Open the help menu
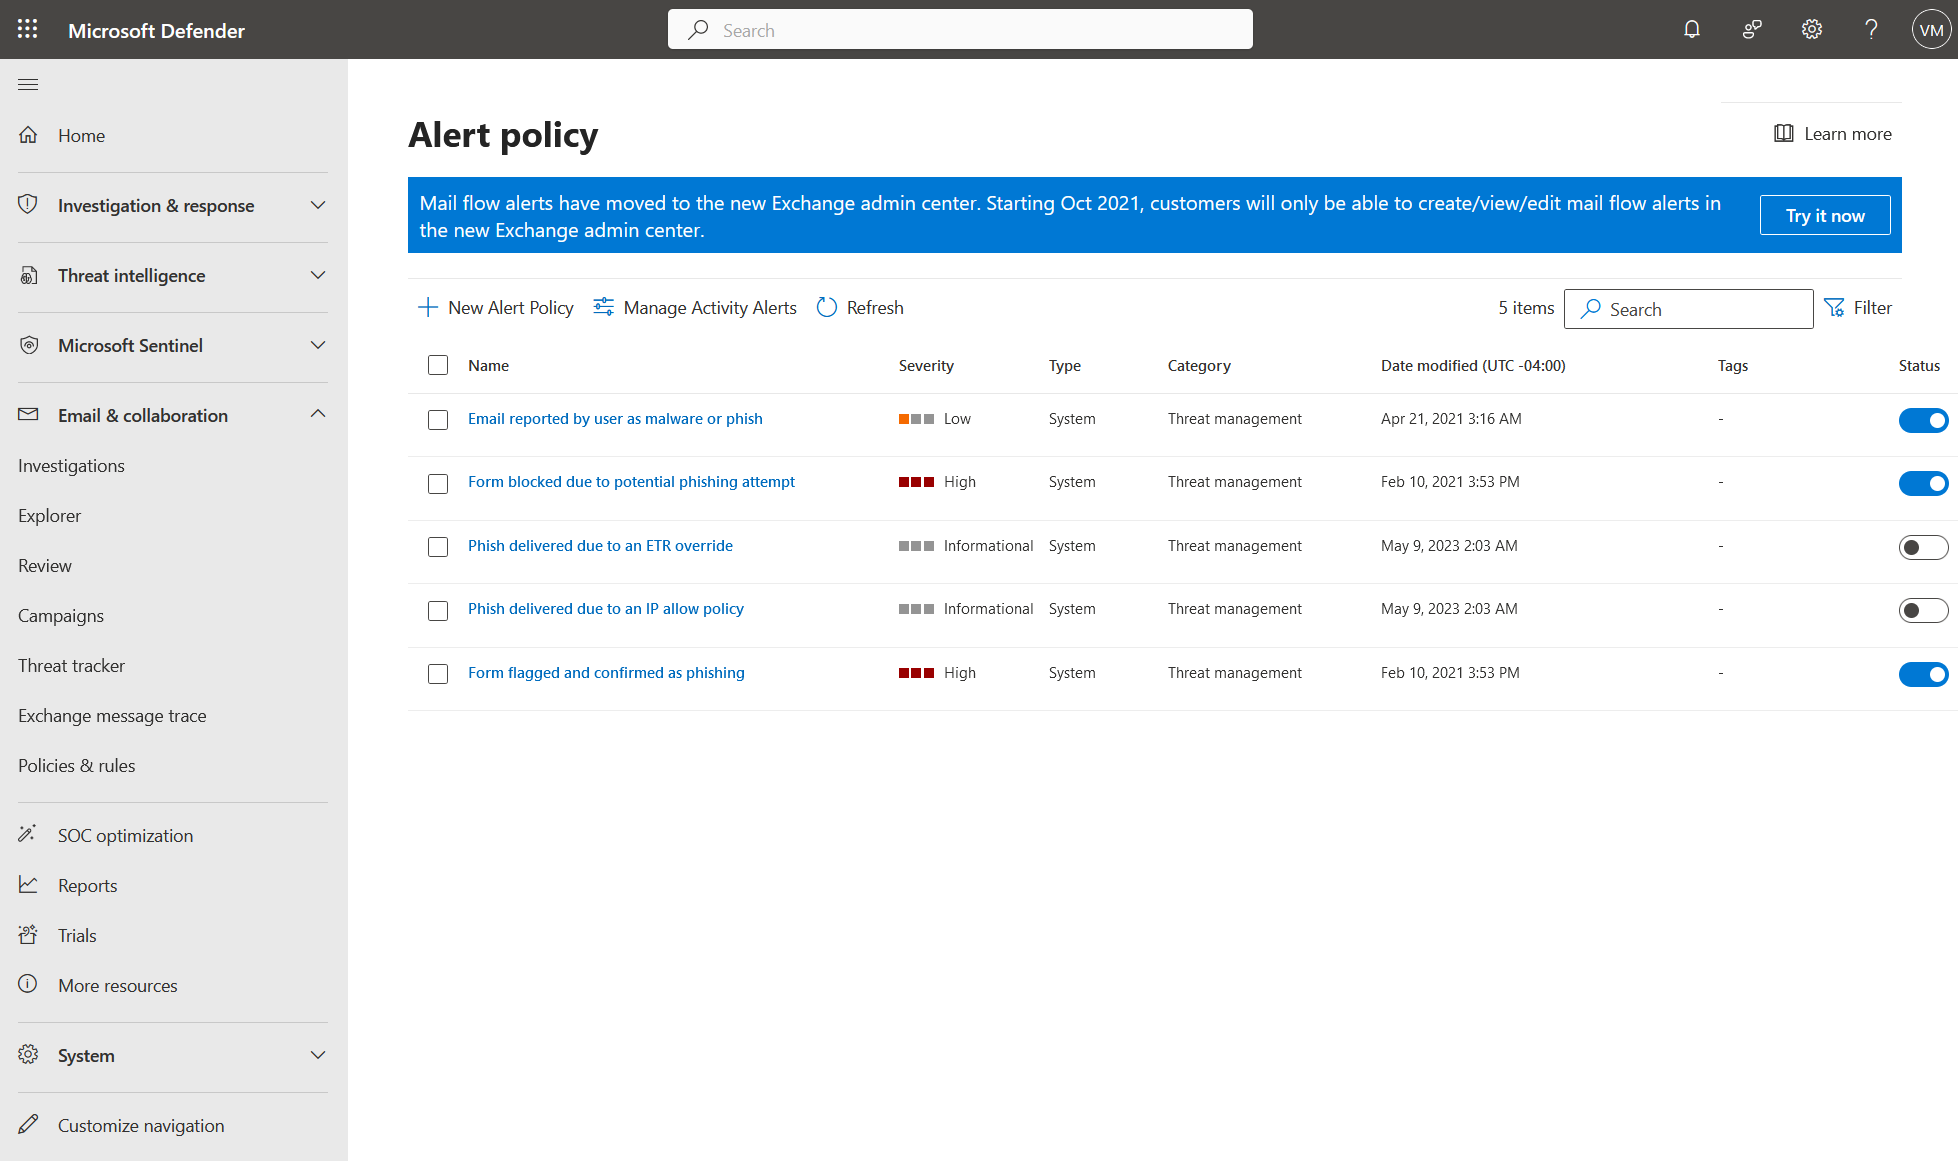This screenshot has height=1161, width=1958. tap(1870, 29)
